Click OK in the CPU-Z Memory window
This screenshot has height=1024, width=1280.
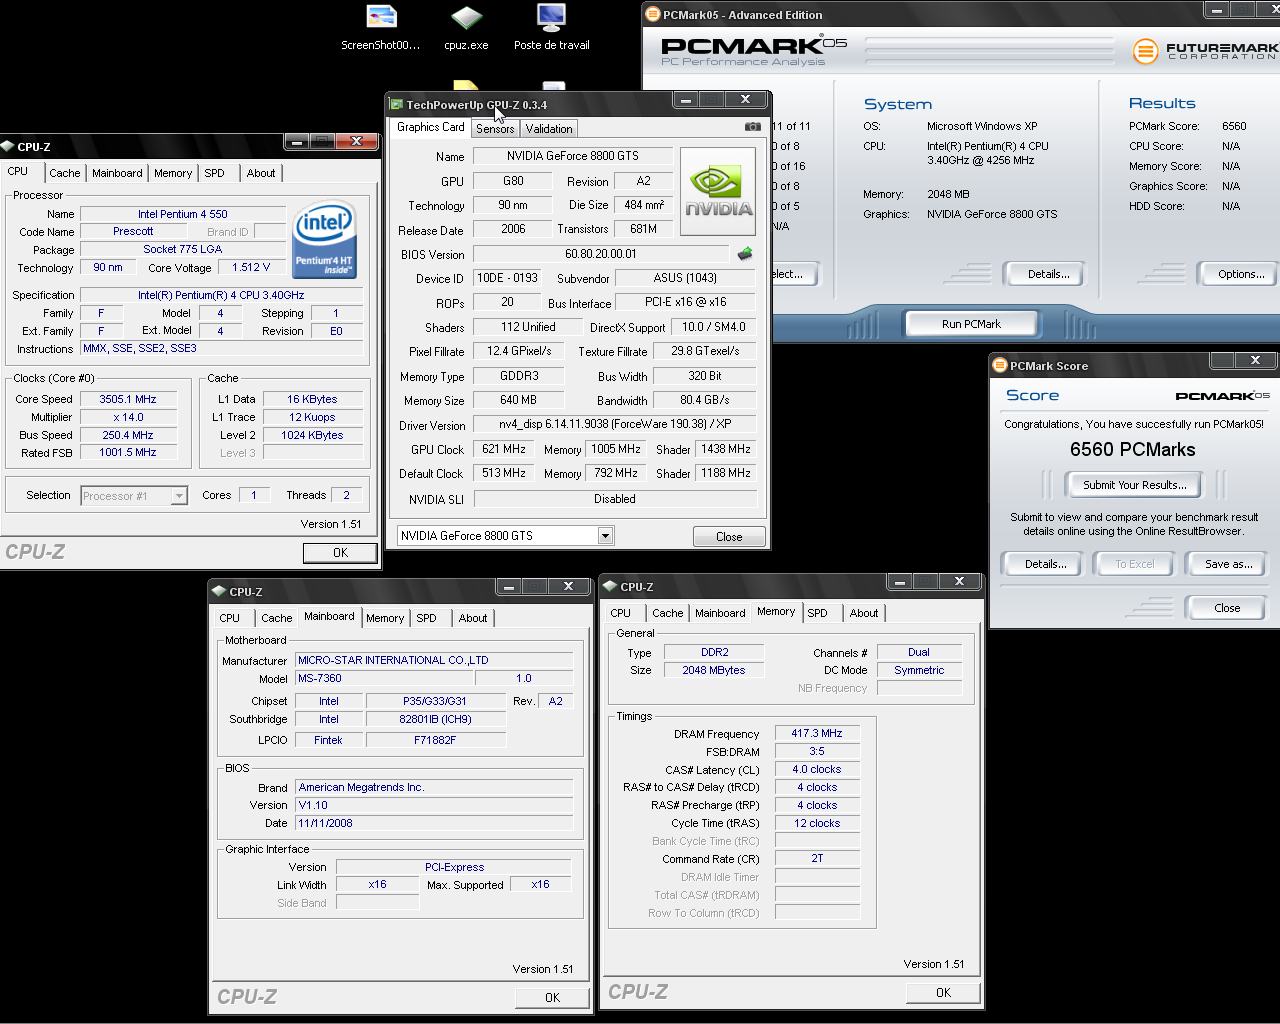[943, 993]
